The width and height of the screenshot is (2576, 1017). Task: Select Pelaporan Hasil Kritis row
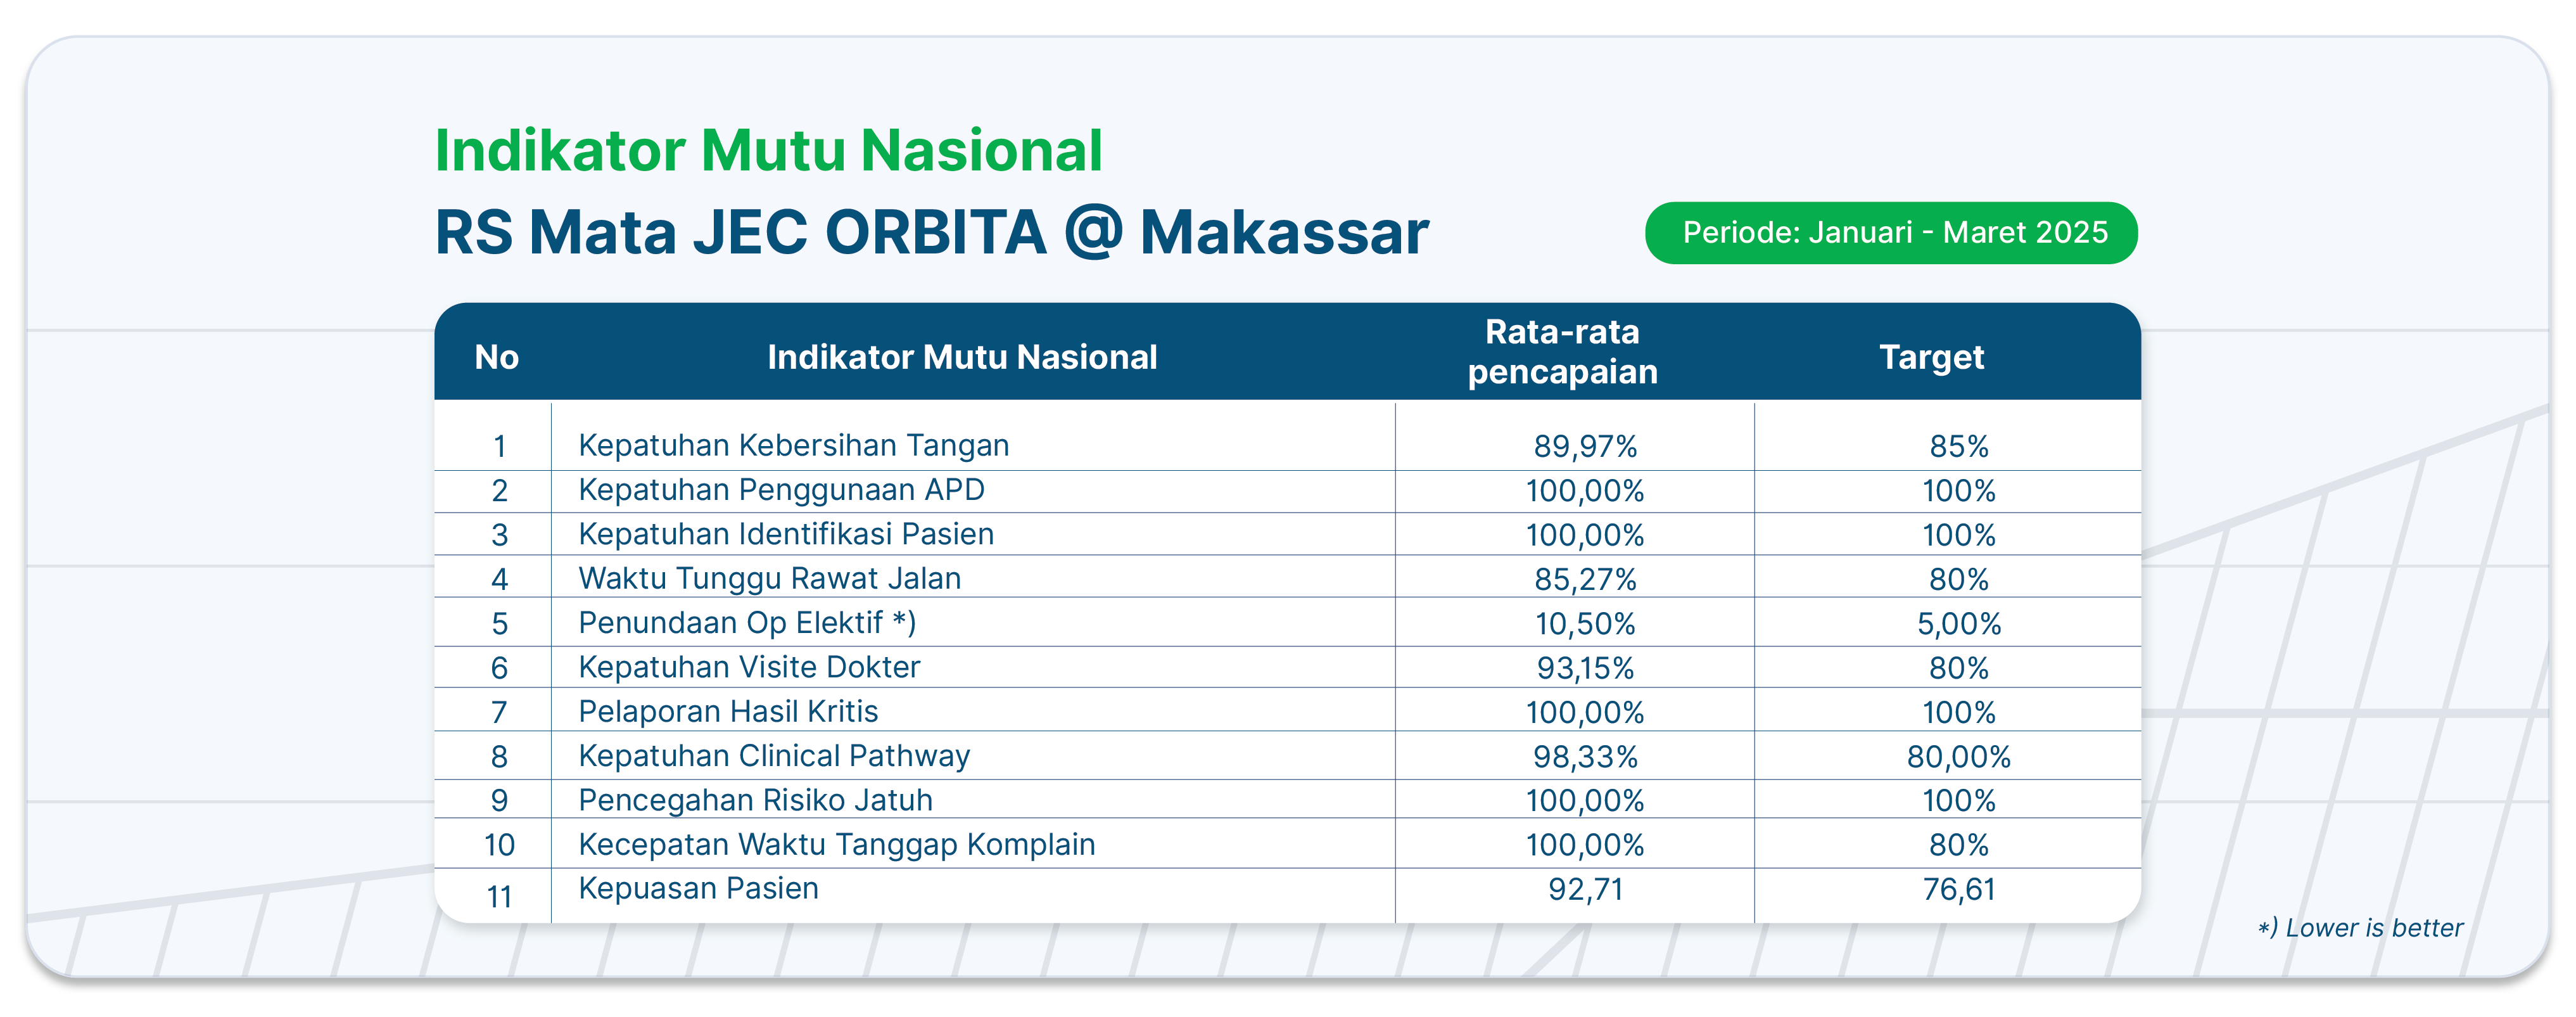(1288, 711)
